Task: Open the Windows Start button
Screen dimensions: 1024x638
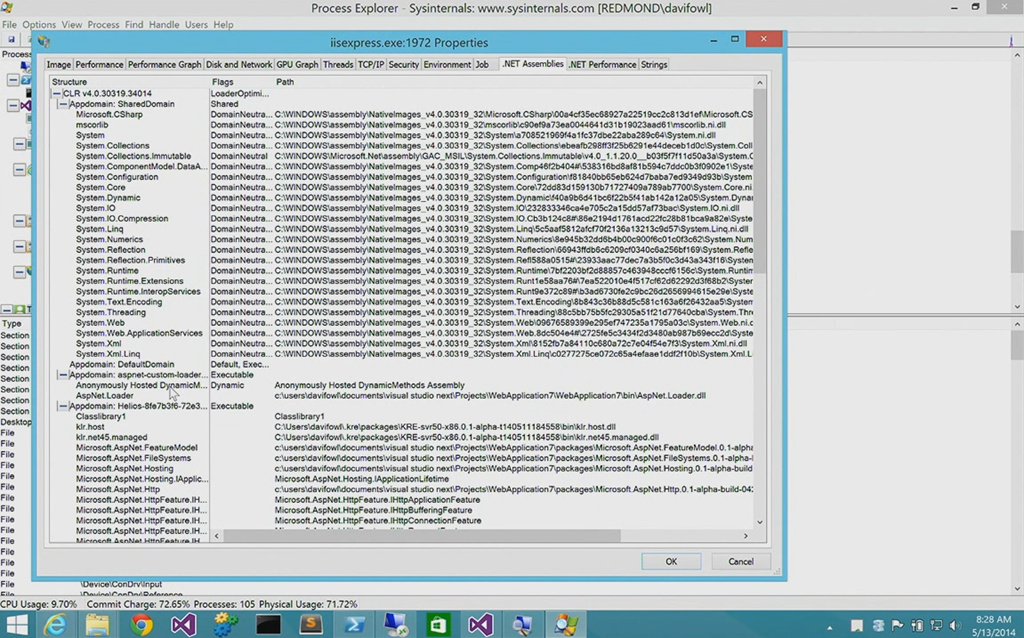Action: pyautogui.click(x=17, y=625)
